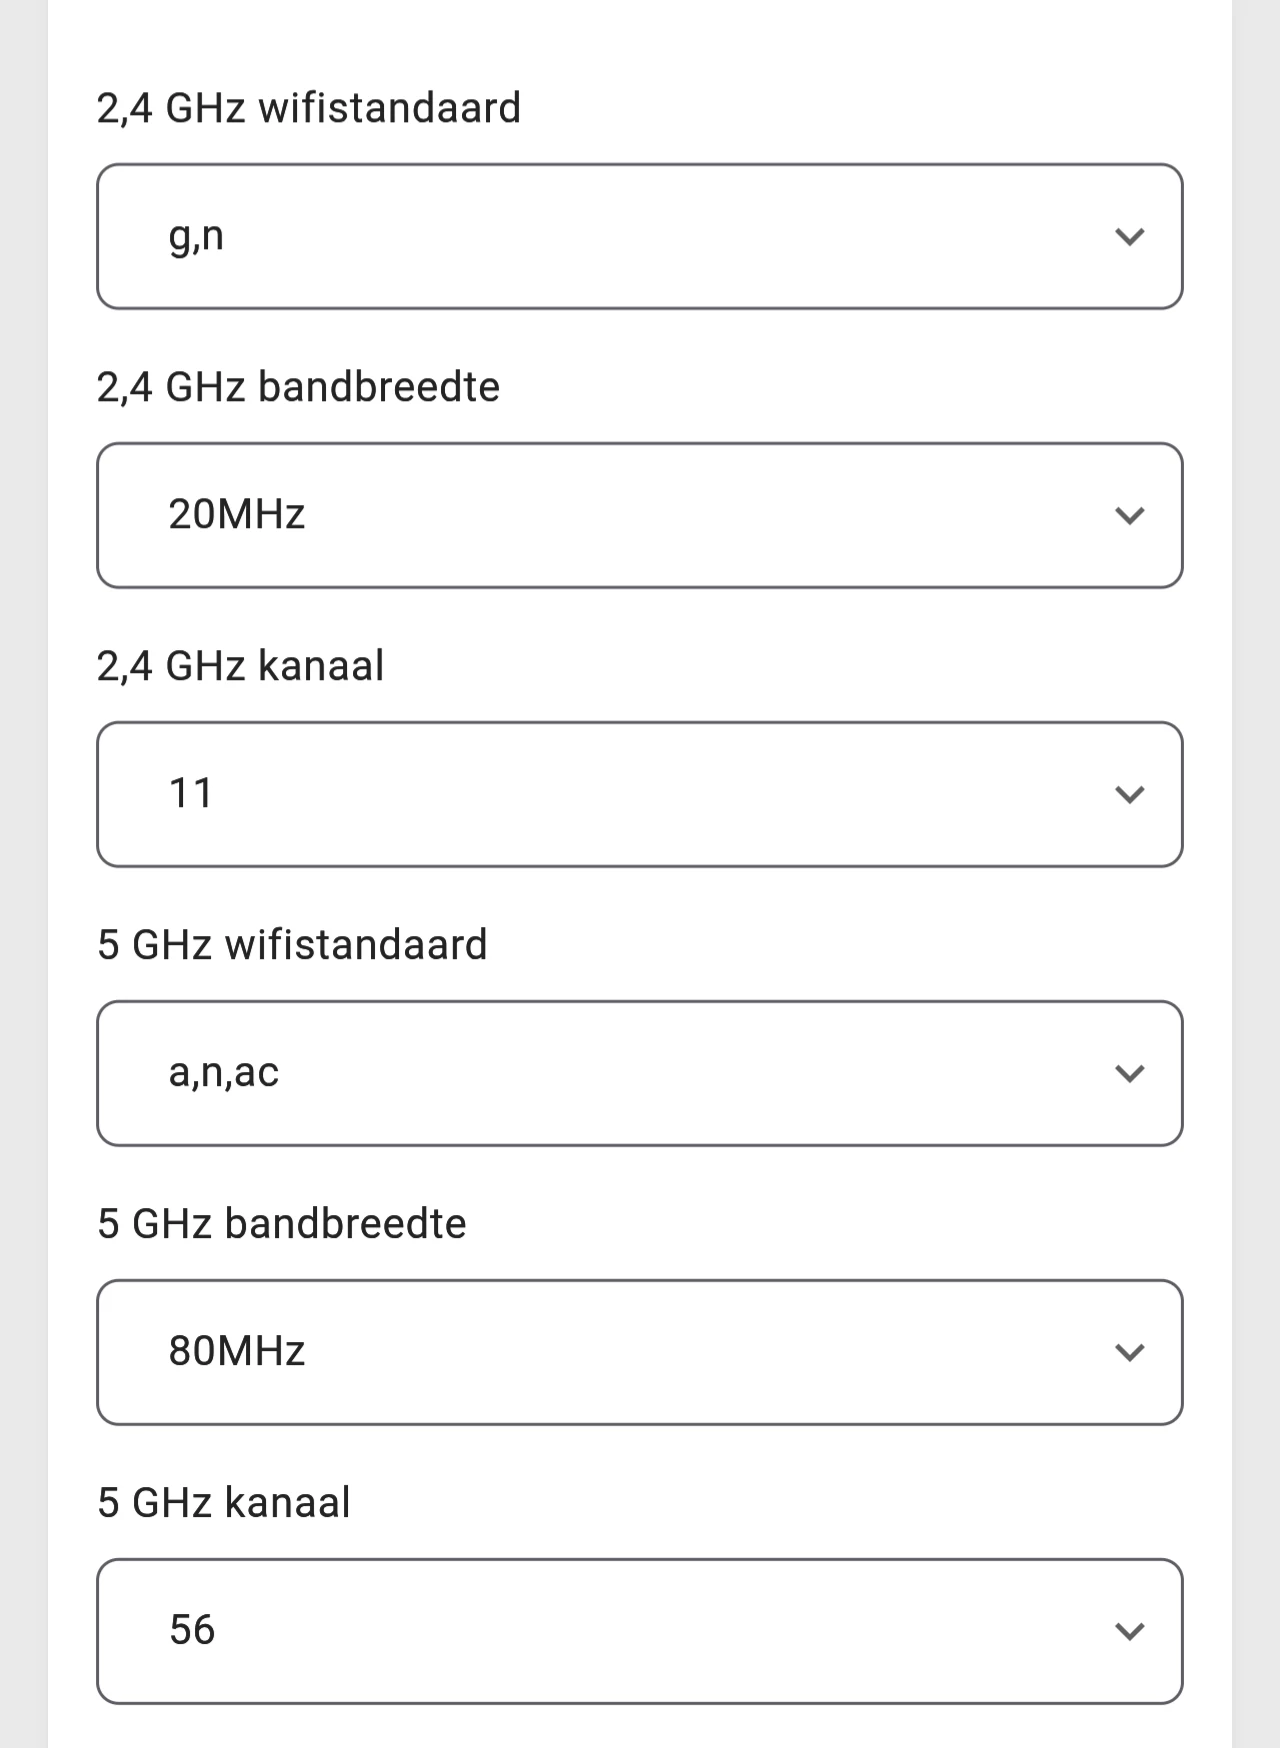Click the '2,4 GHz bandbreedte' label text

[298, 387]
